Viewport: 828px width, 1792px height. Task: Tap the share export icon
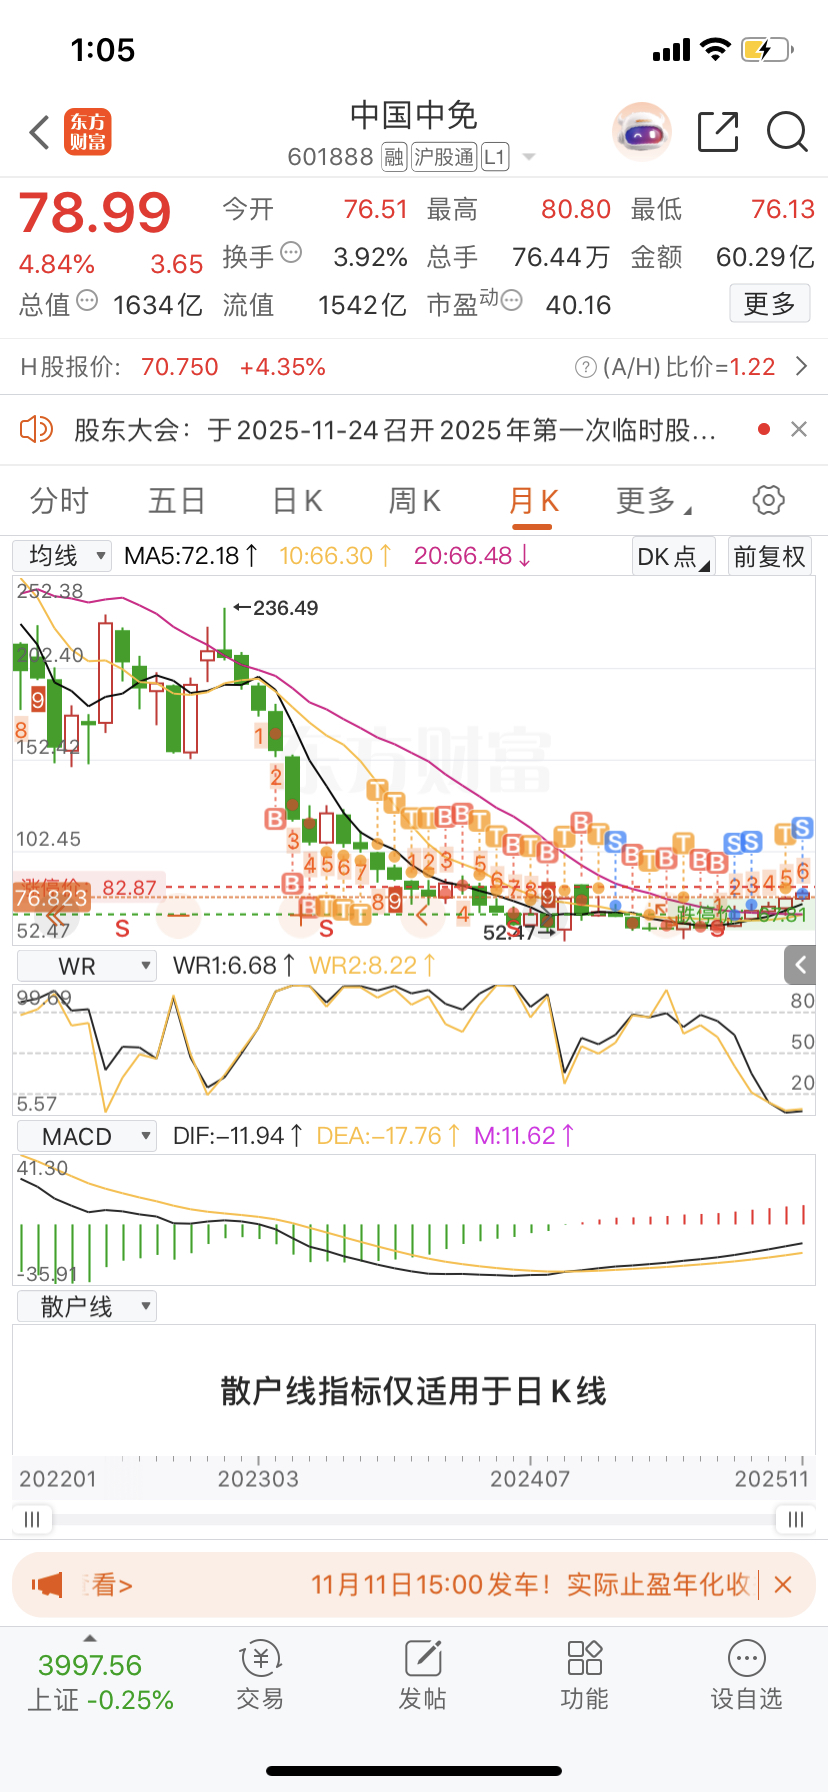[x=718, y=132]
